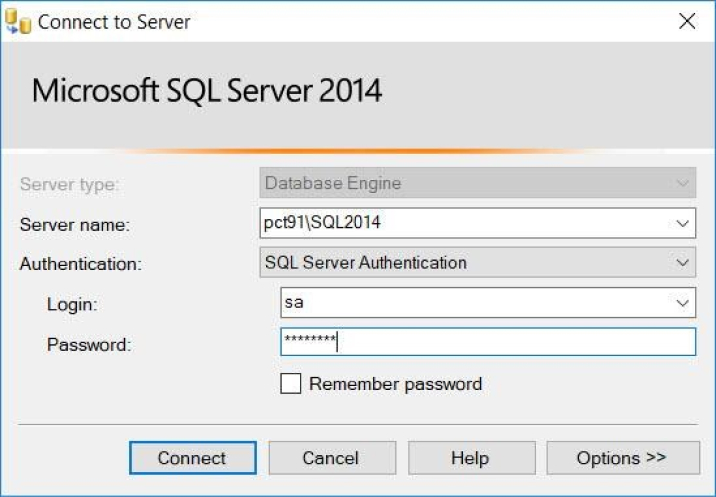
Task: Expand the Server name dropdown arrow
Action: coord(682,223)
